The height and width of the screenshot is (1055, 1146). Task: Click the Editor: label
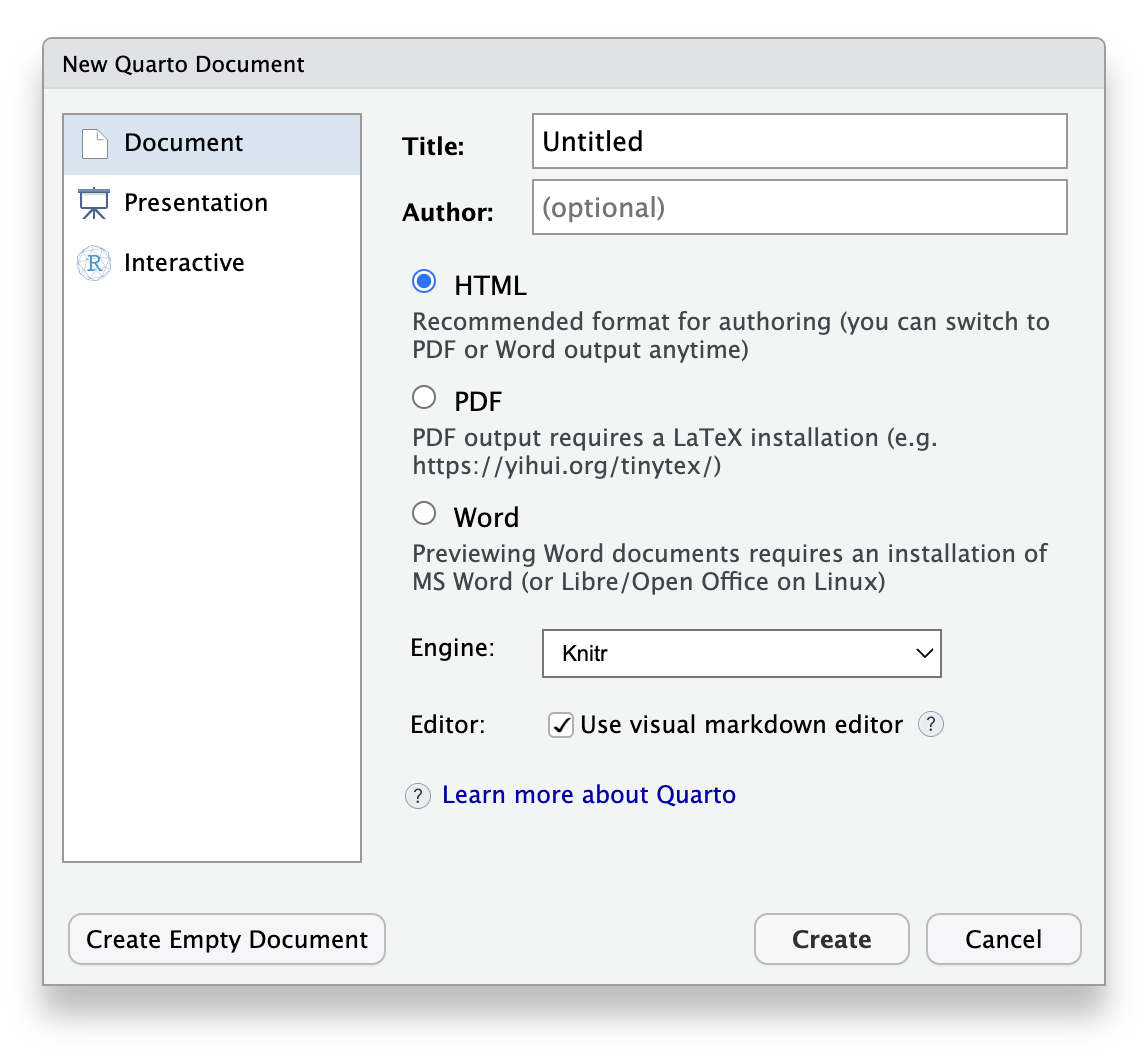coord(447,725)
